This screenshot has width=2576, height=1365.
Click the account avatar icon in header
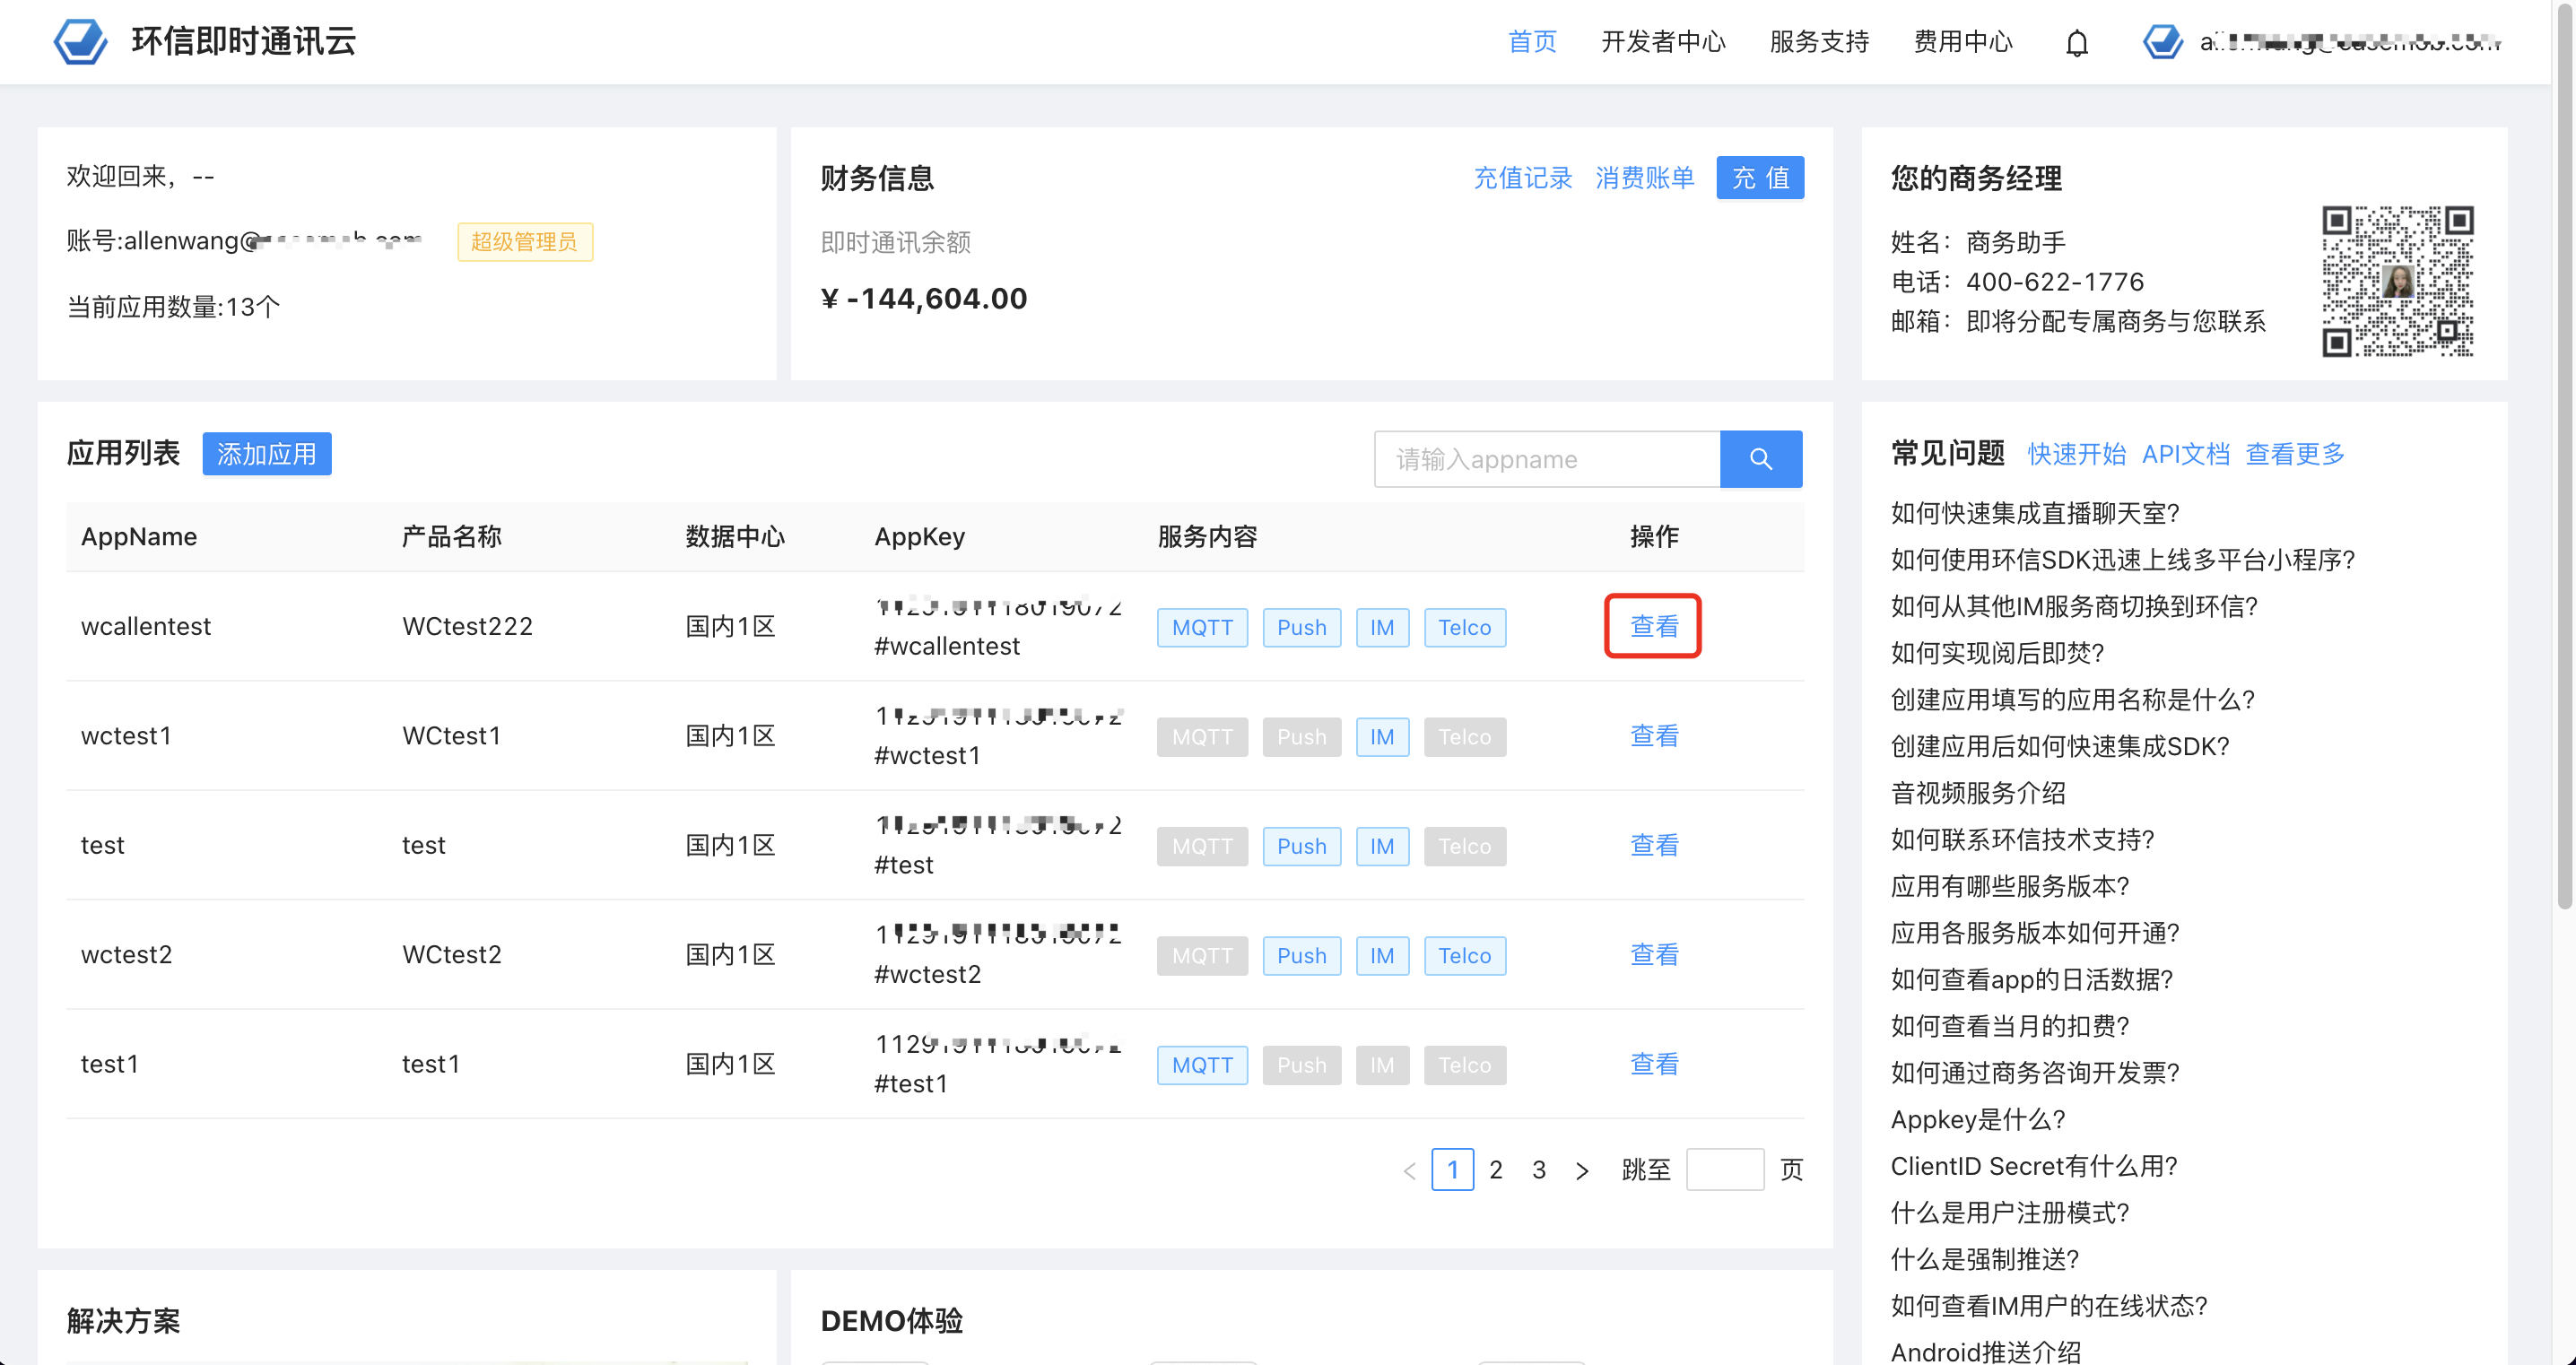(2163, 41)
